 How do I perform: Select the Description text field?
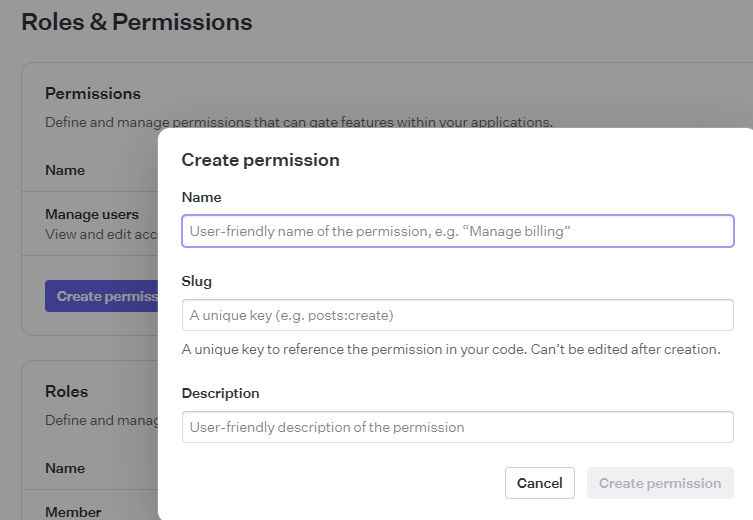pos(458,427)
